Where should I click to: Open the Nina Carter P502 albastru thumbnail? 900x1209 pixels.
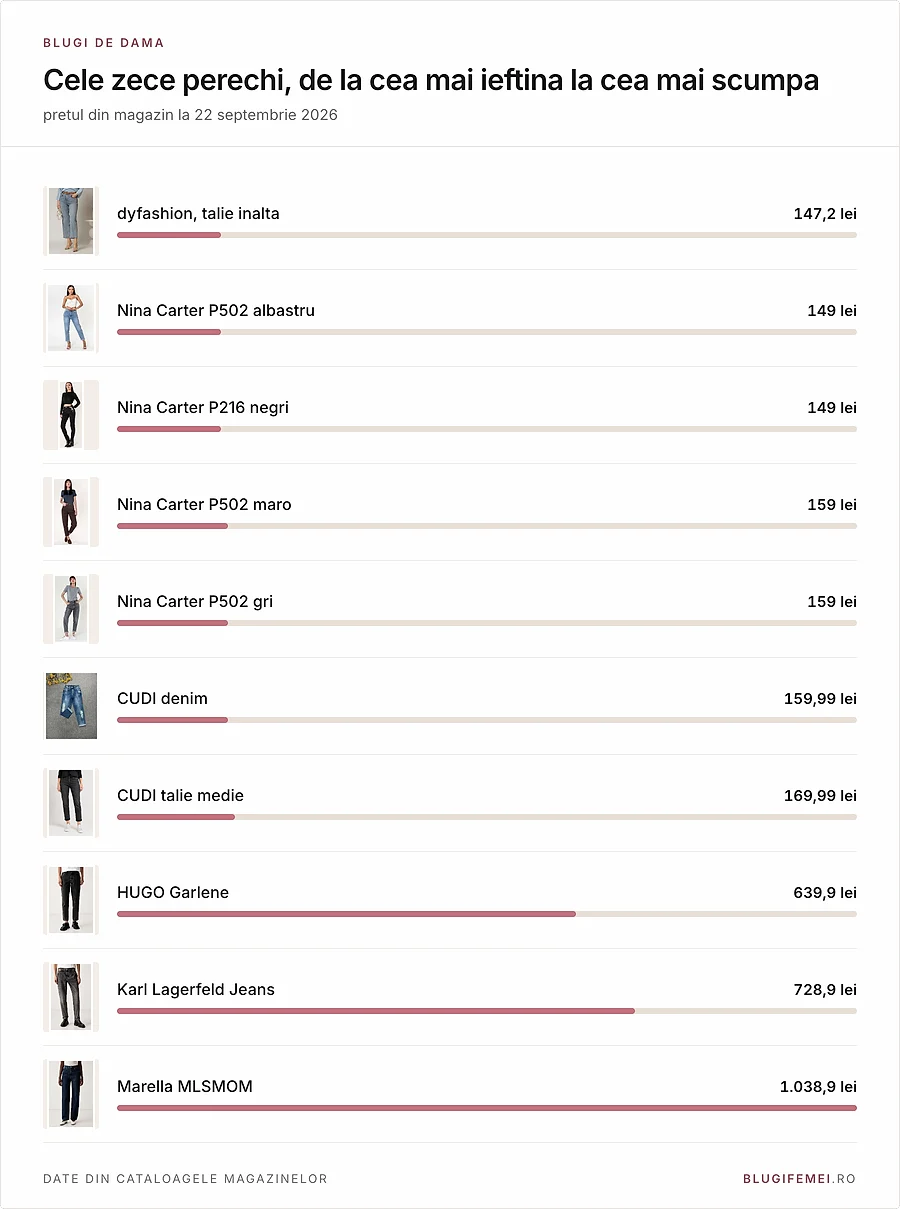pos(71,318)
